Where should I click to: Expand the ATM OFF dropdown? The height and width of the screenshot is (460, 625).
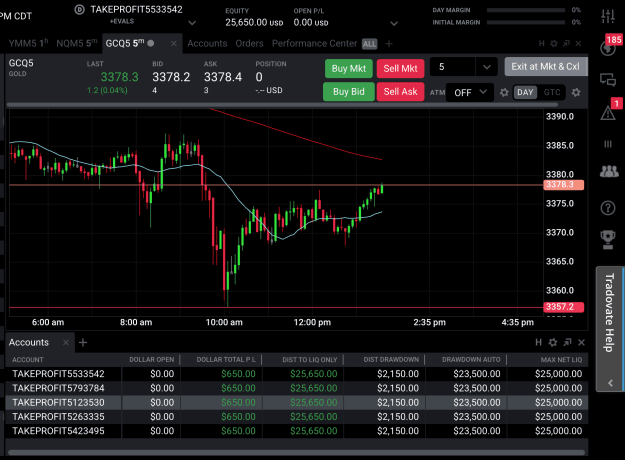click(x=470, y=92)
